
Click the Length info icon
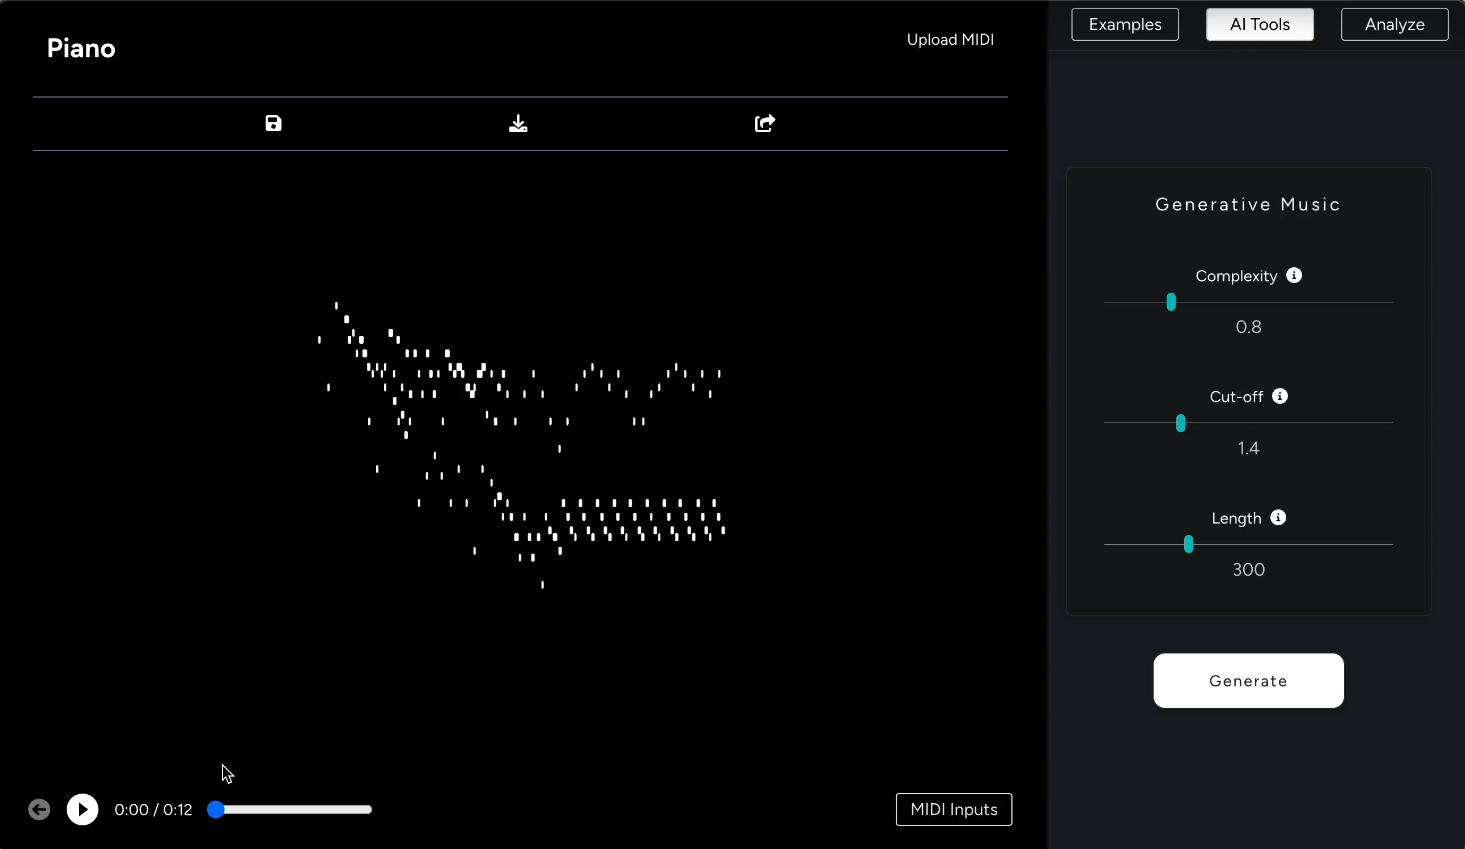coord(1278,517)
